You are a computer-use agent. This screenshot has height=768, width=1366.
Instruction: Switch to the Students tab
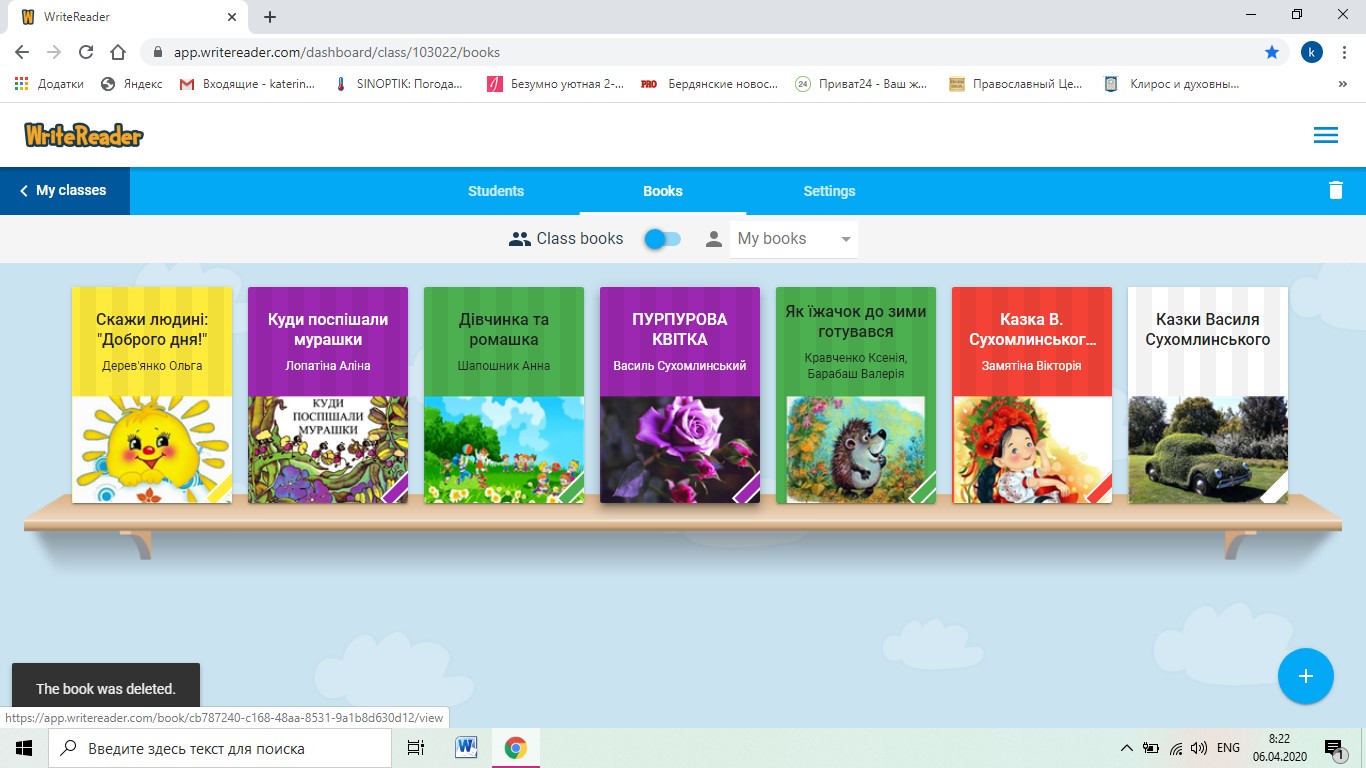[x=496, y=191]
